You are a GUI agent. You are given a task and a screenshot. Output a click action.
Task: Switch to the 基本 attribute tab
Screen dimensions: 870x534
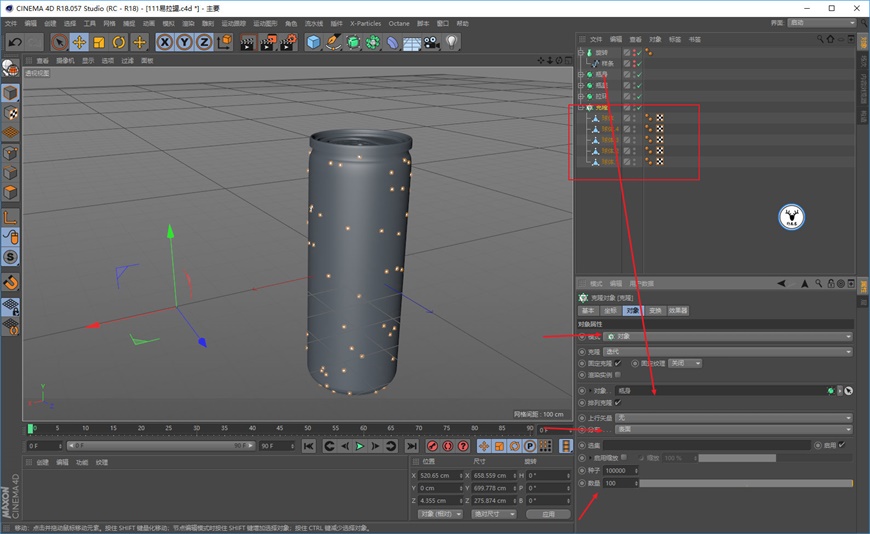(x=588, y=311)
